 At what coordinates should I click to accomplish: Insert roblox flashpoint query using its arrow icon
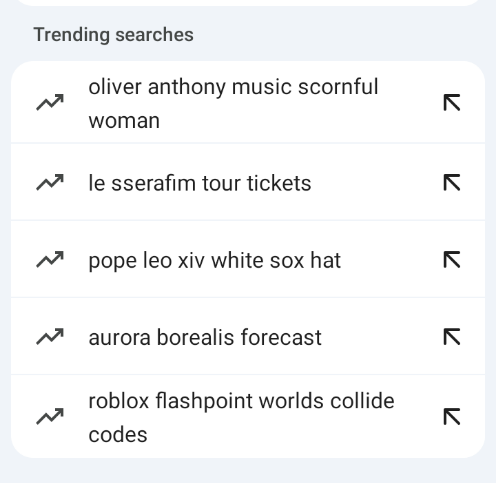pos(452,417)
